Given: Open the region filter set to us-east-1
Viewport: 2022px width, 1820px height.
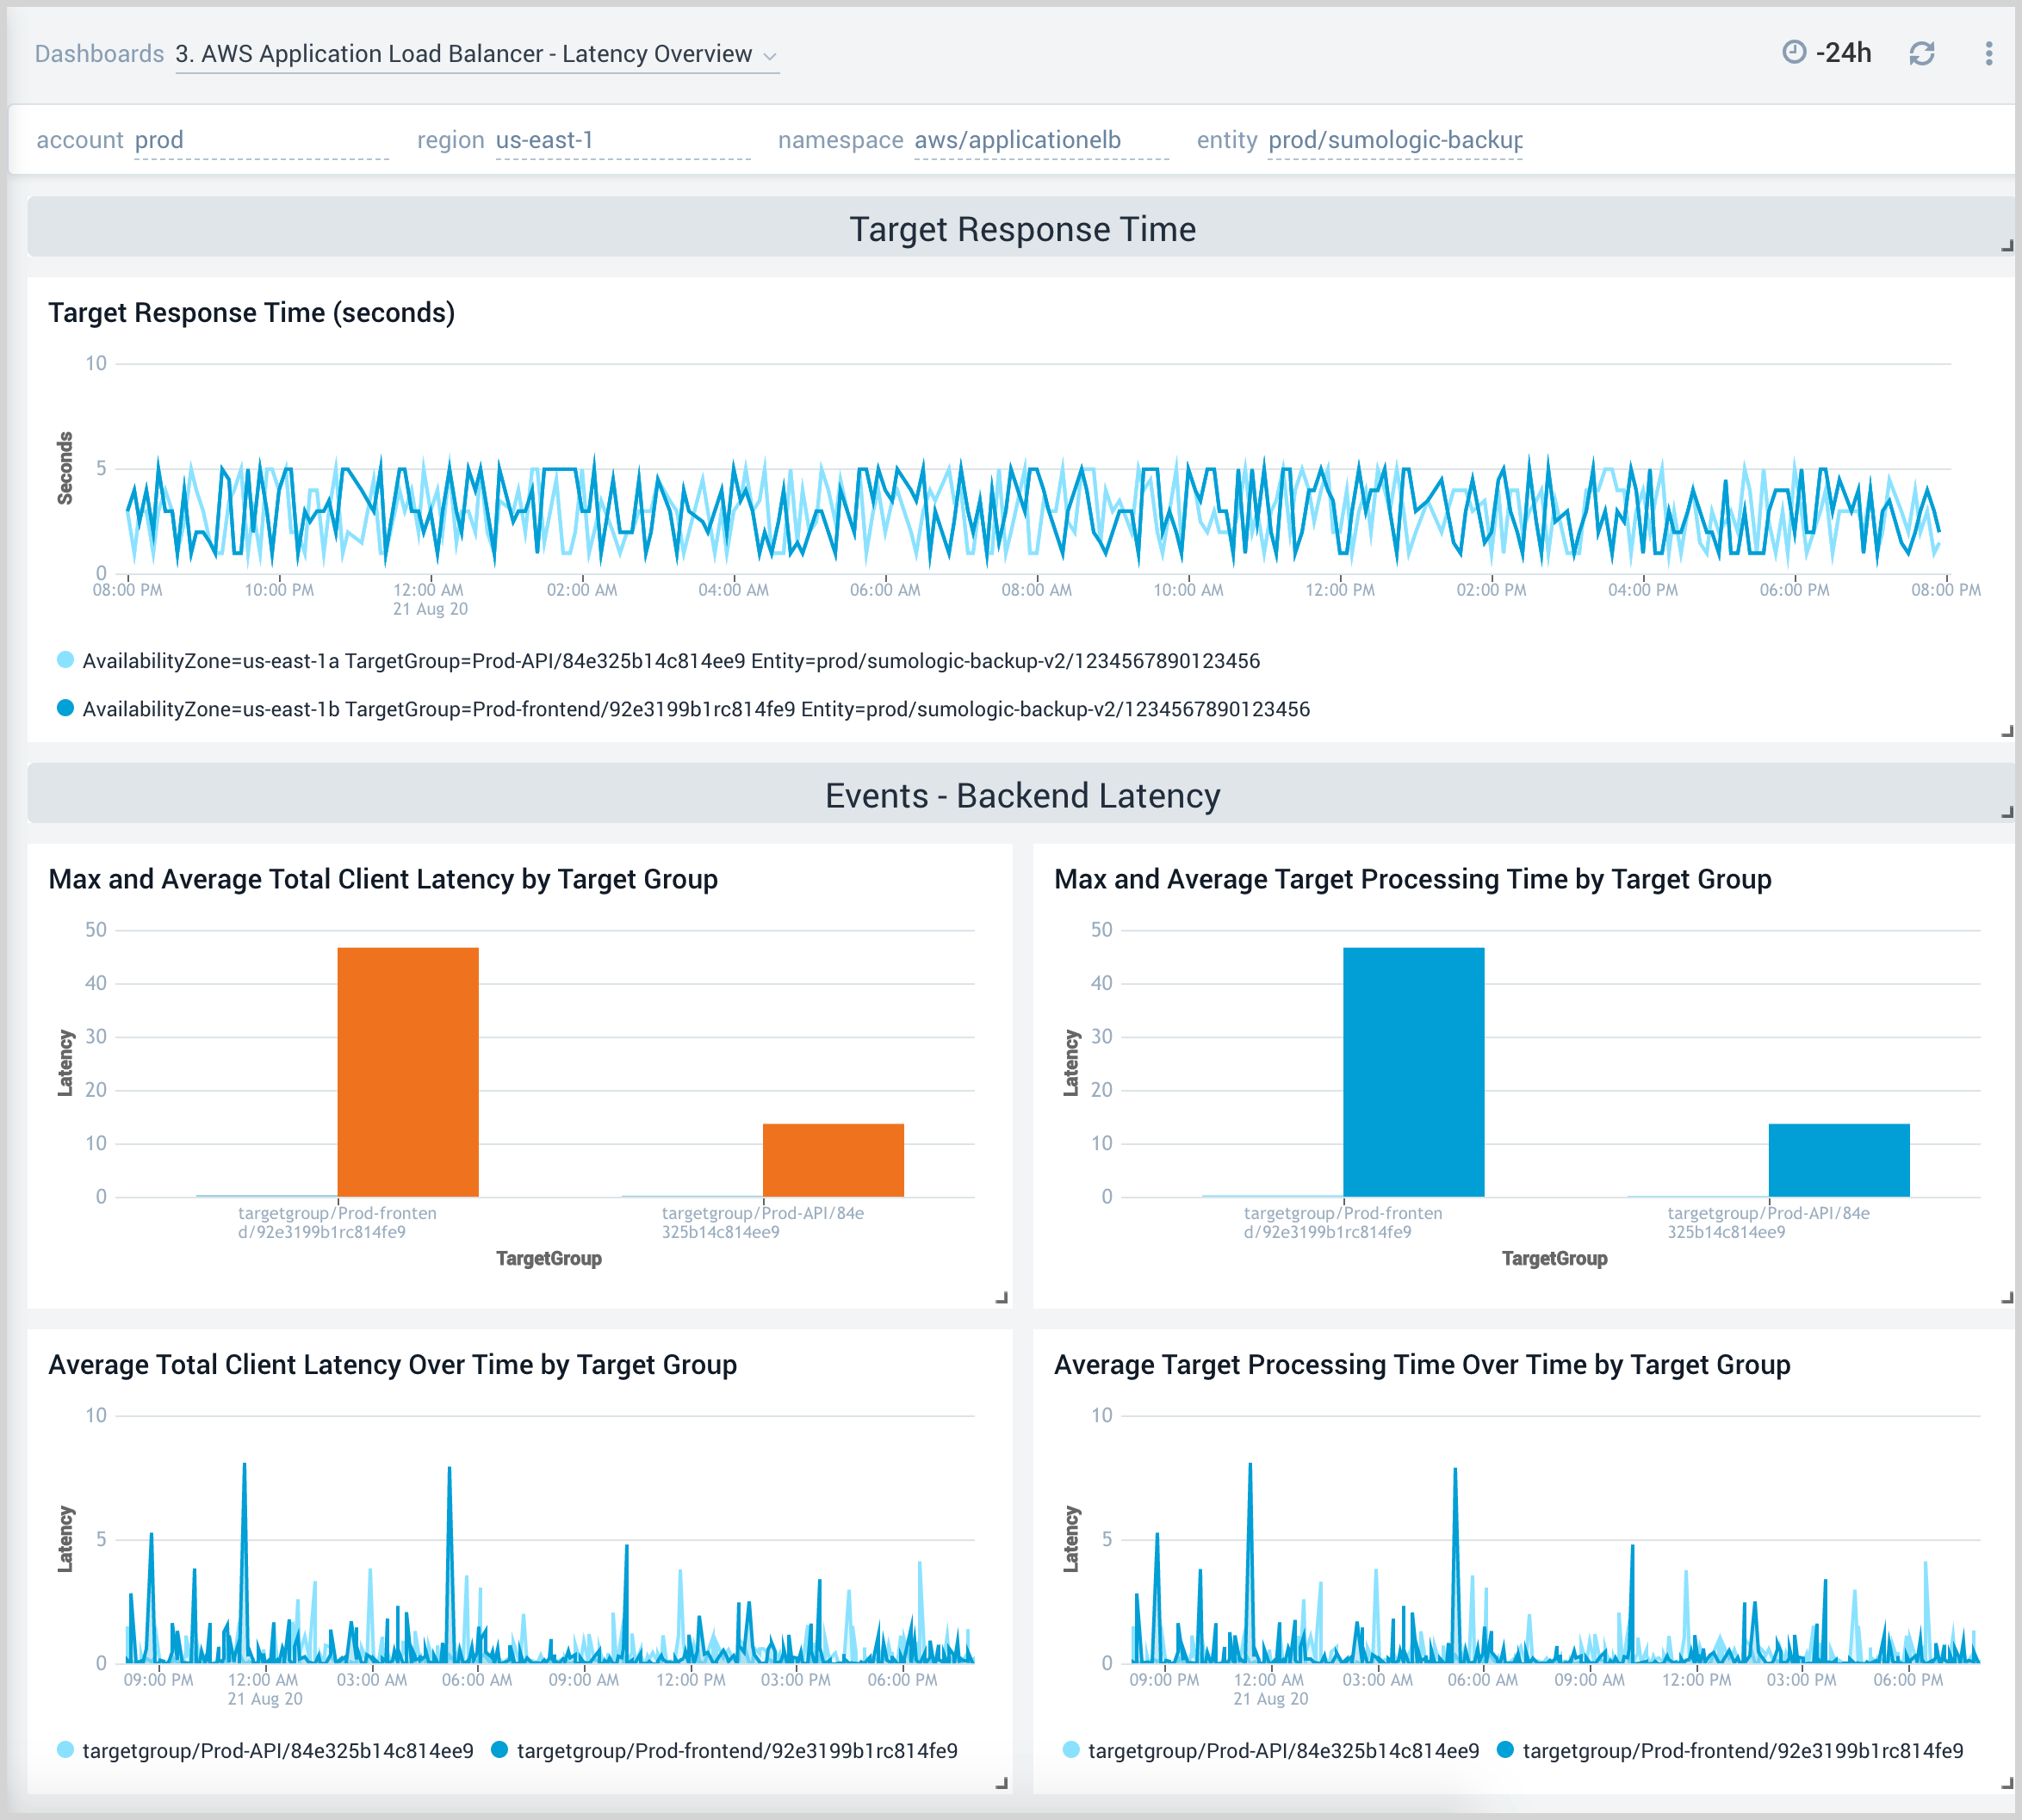Looking at the screenshot, I should coord(545,140).
